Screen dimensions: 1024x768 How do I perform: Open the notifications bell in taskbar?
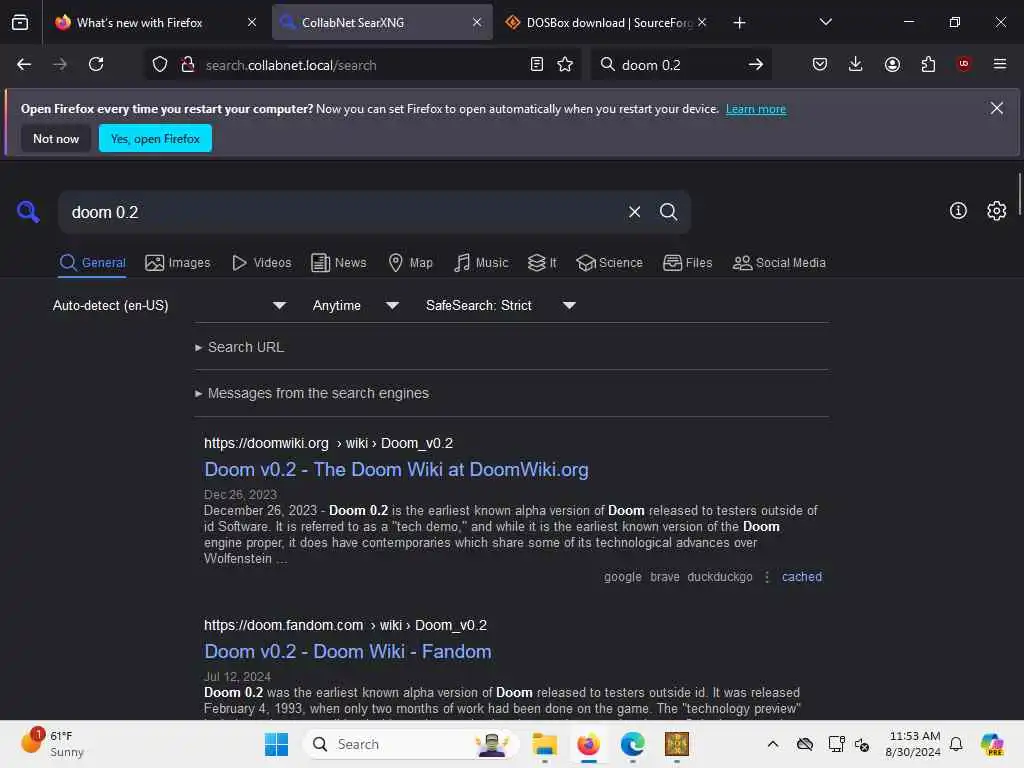click(955, 744)
